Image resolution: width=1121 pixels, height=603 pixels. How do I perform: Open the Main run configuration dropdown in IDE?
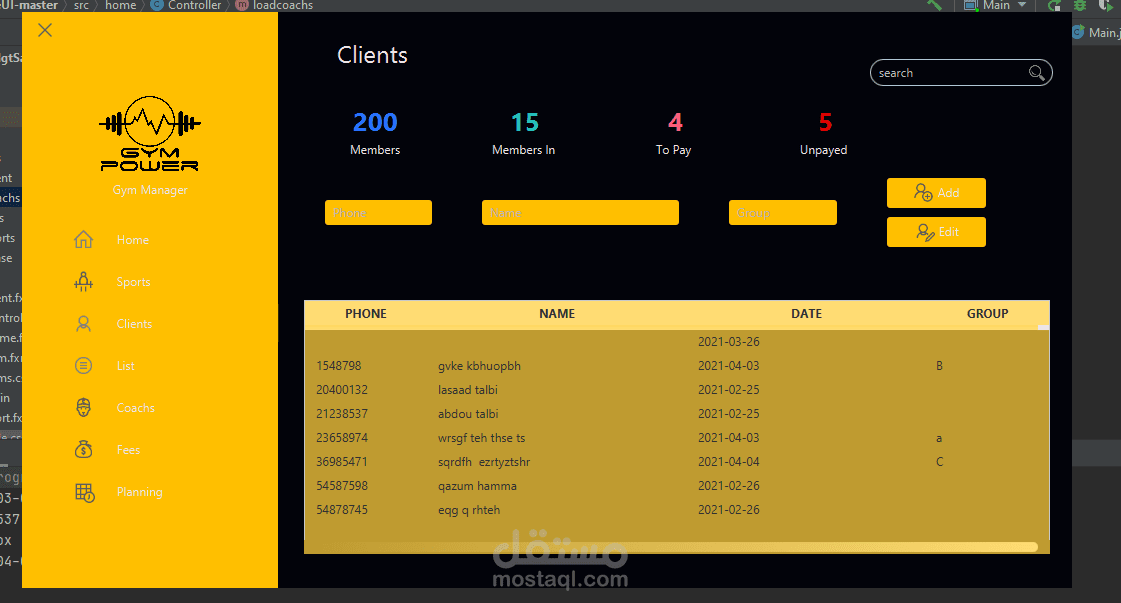[996, 5]
